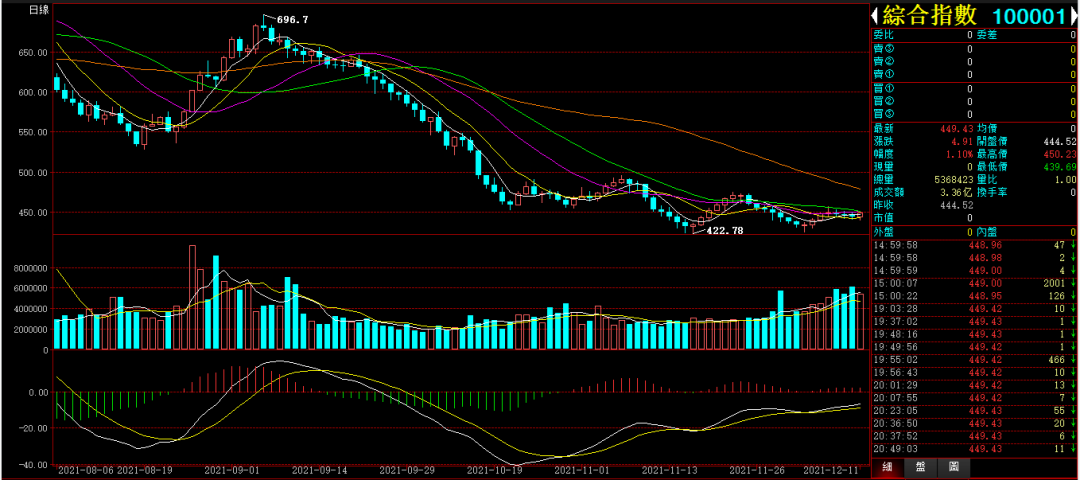Click the 最新 value 449.43
1080x480 pixels.
click(957, 128)
